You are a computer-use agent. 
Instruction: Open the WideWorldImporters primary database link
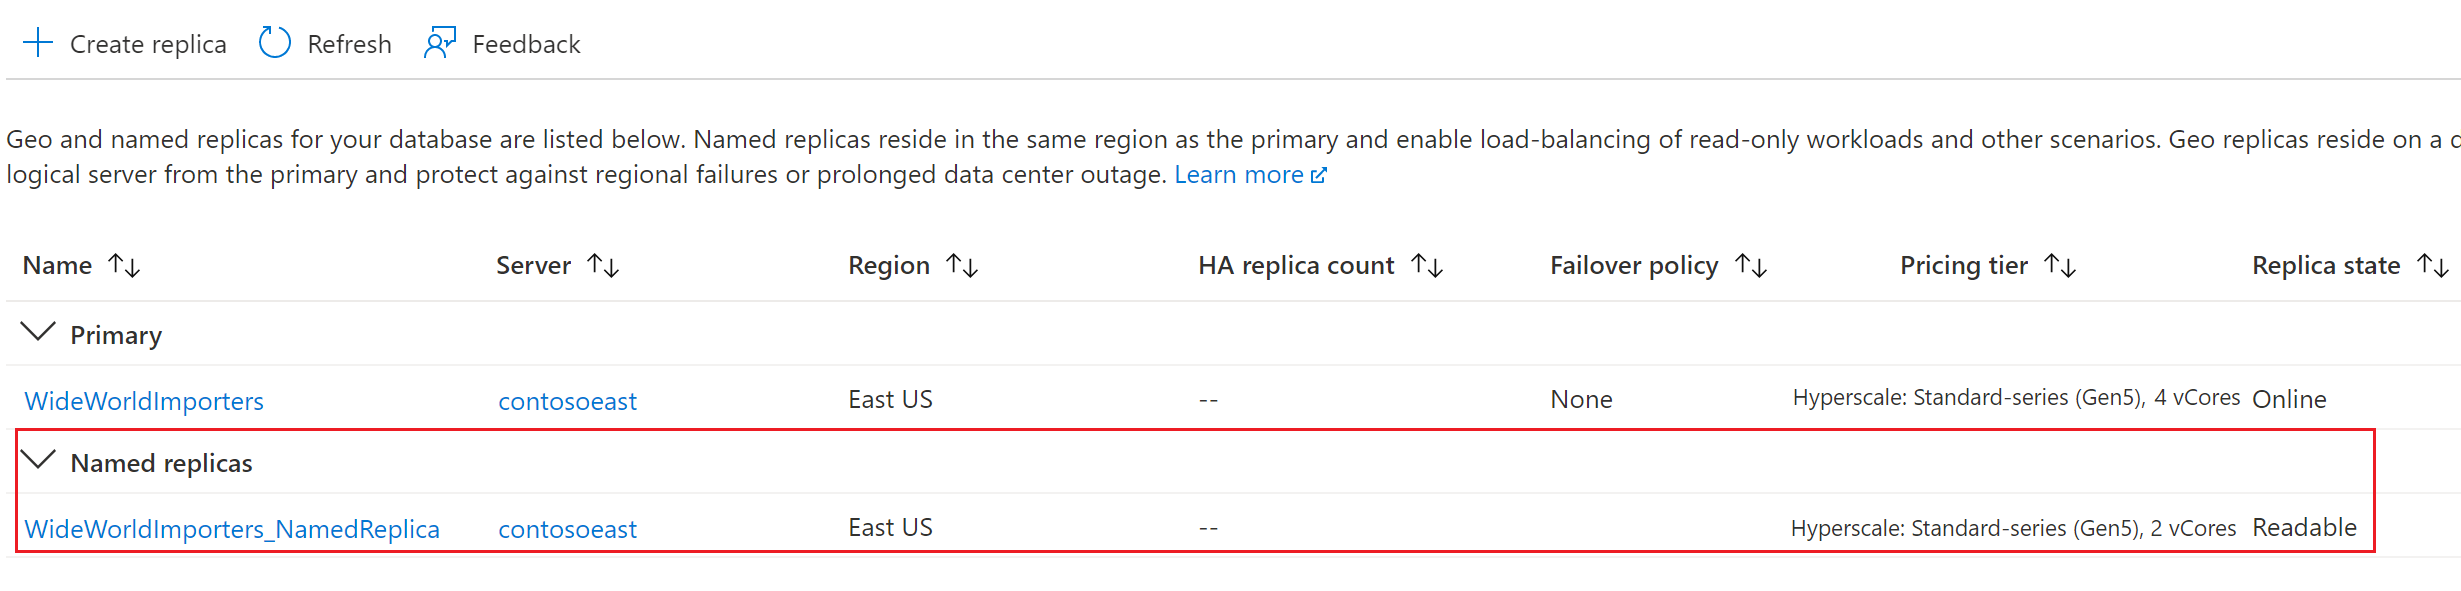click(144, 401)
